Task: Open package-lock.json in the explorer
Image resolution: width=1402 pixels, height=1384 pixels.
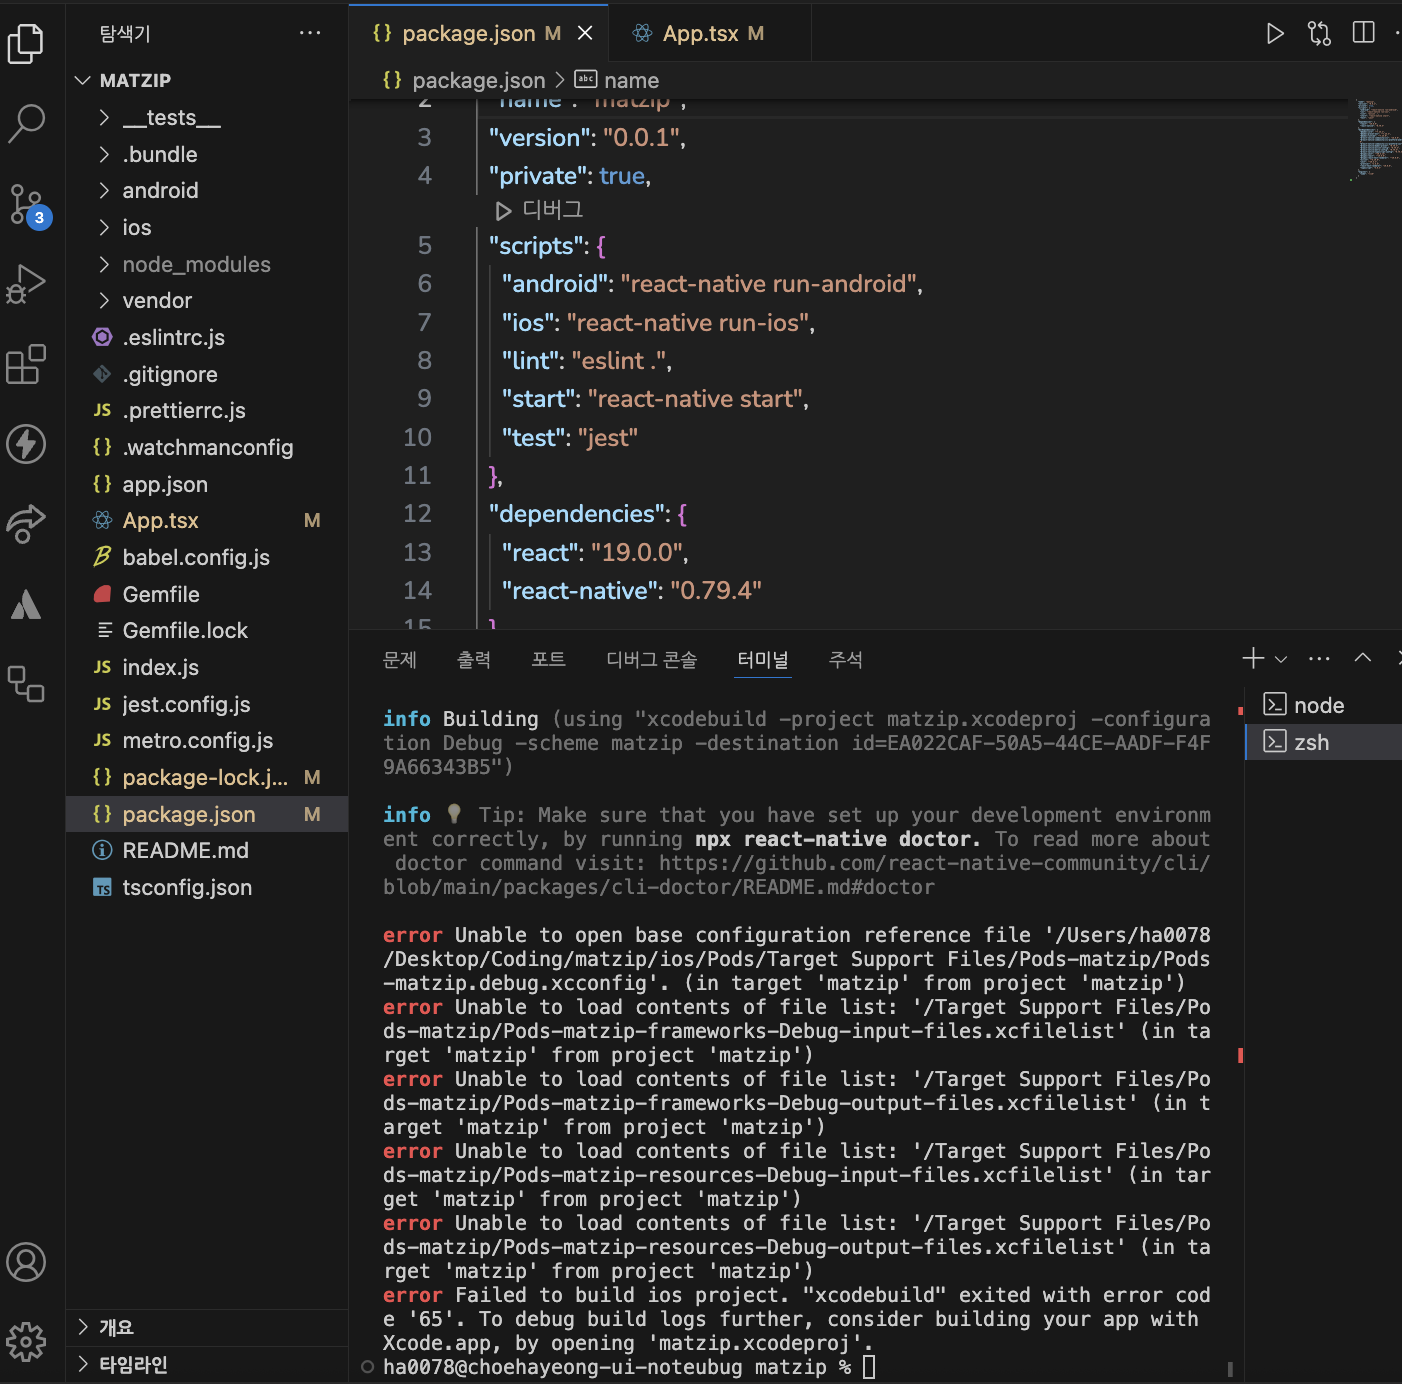Action: pyautogui.click(x=207, y=777)
